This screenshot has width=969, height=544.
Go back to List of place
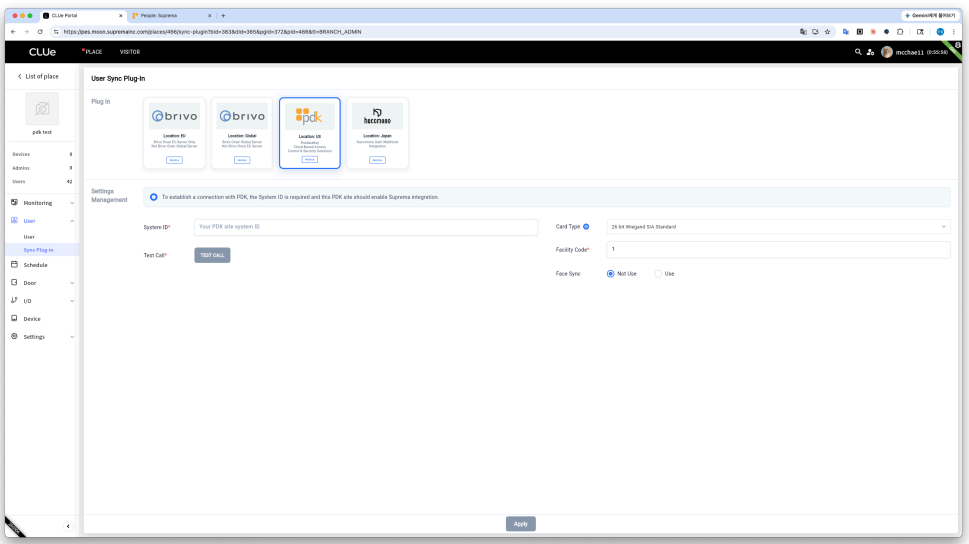point(38,76)
